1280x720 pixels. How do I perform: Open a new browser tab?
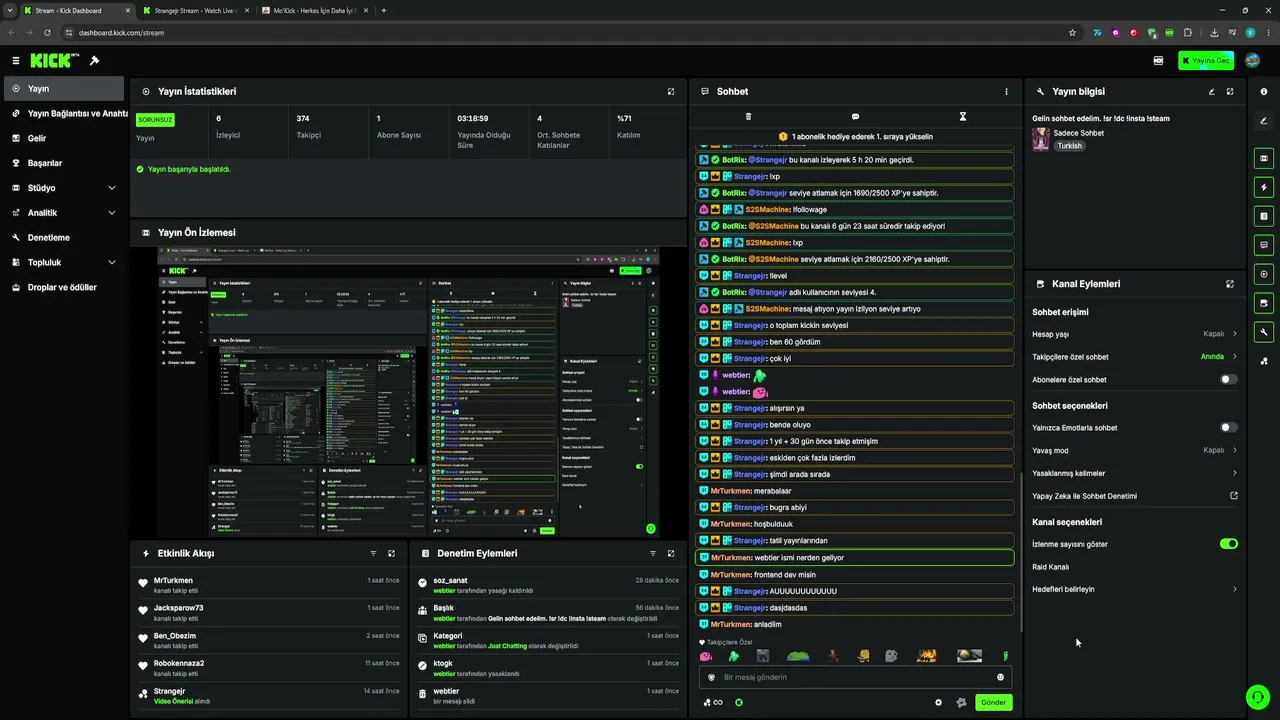point(384,10)
